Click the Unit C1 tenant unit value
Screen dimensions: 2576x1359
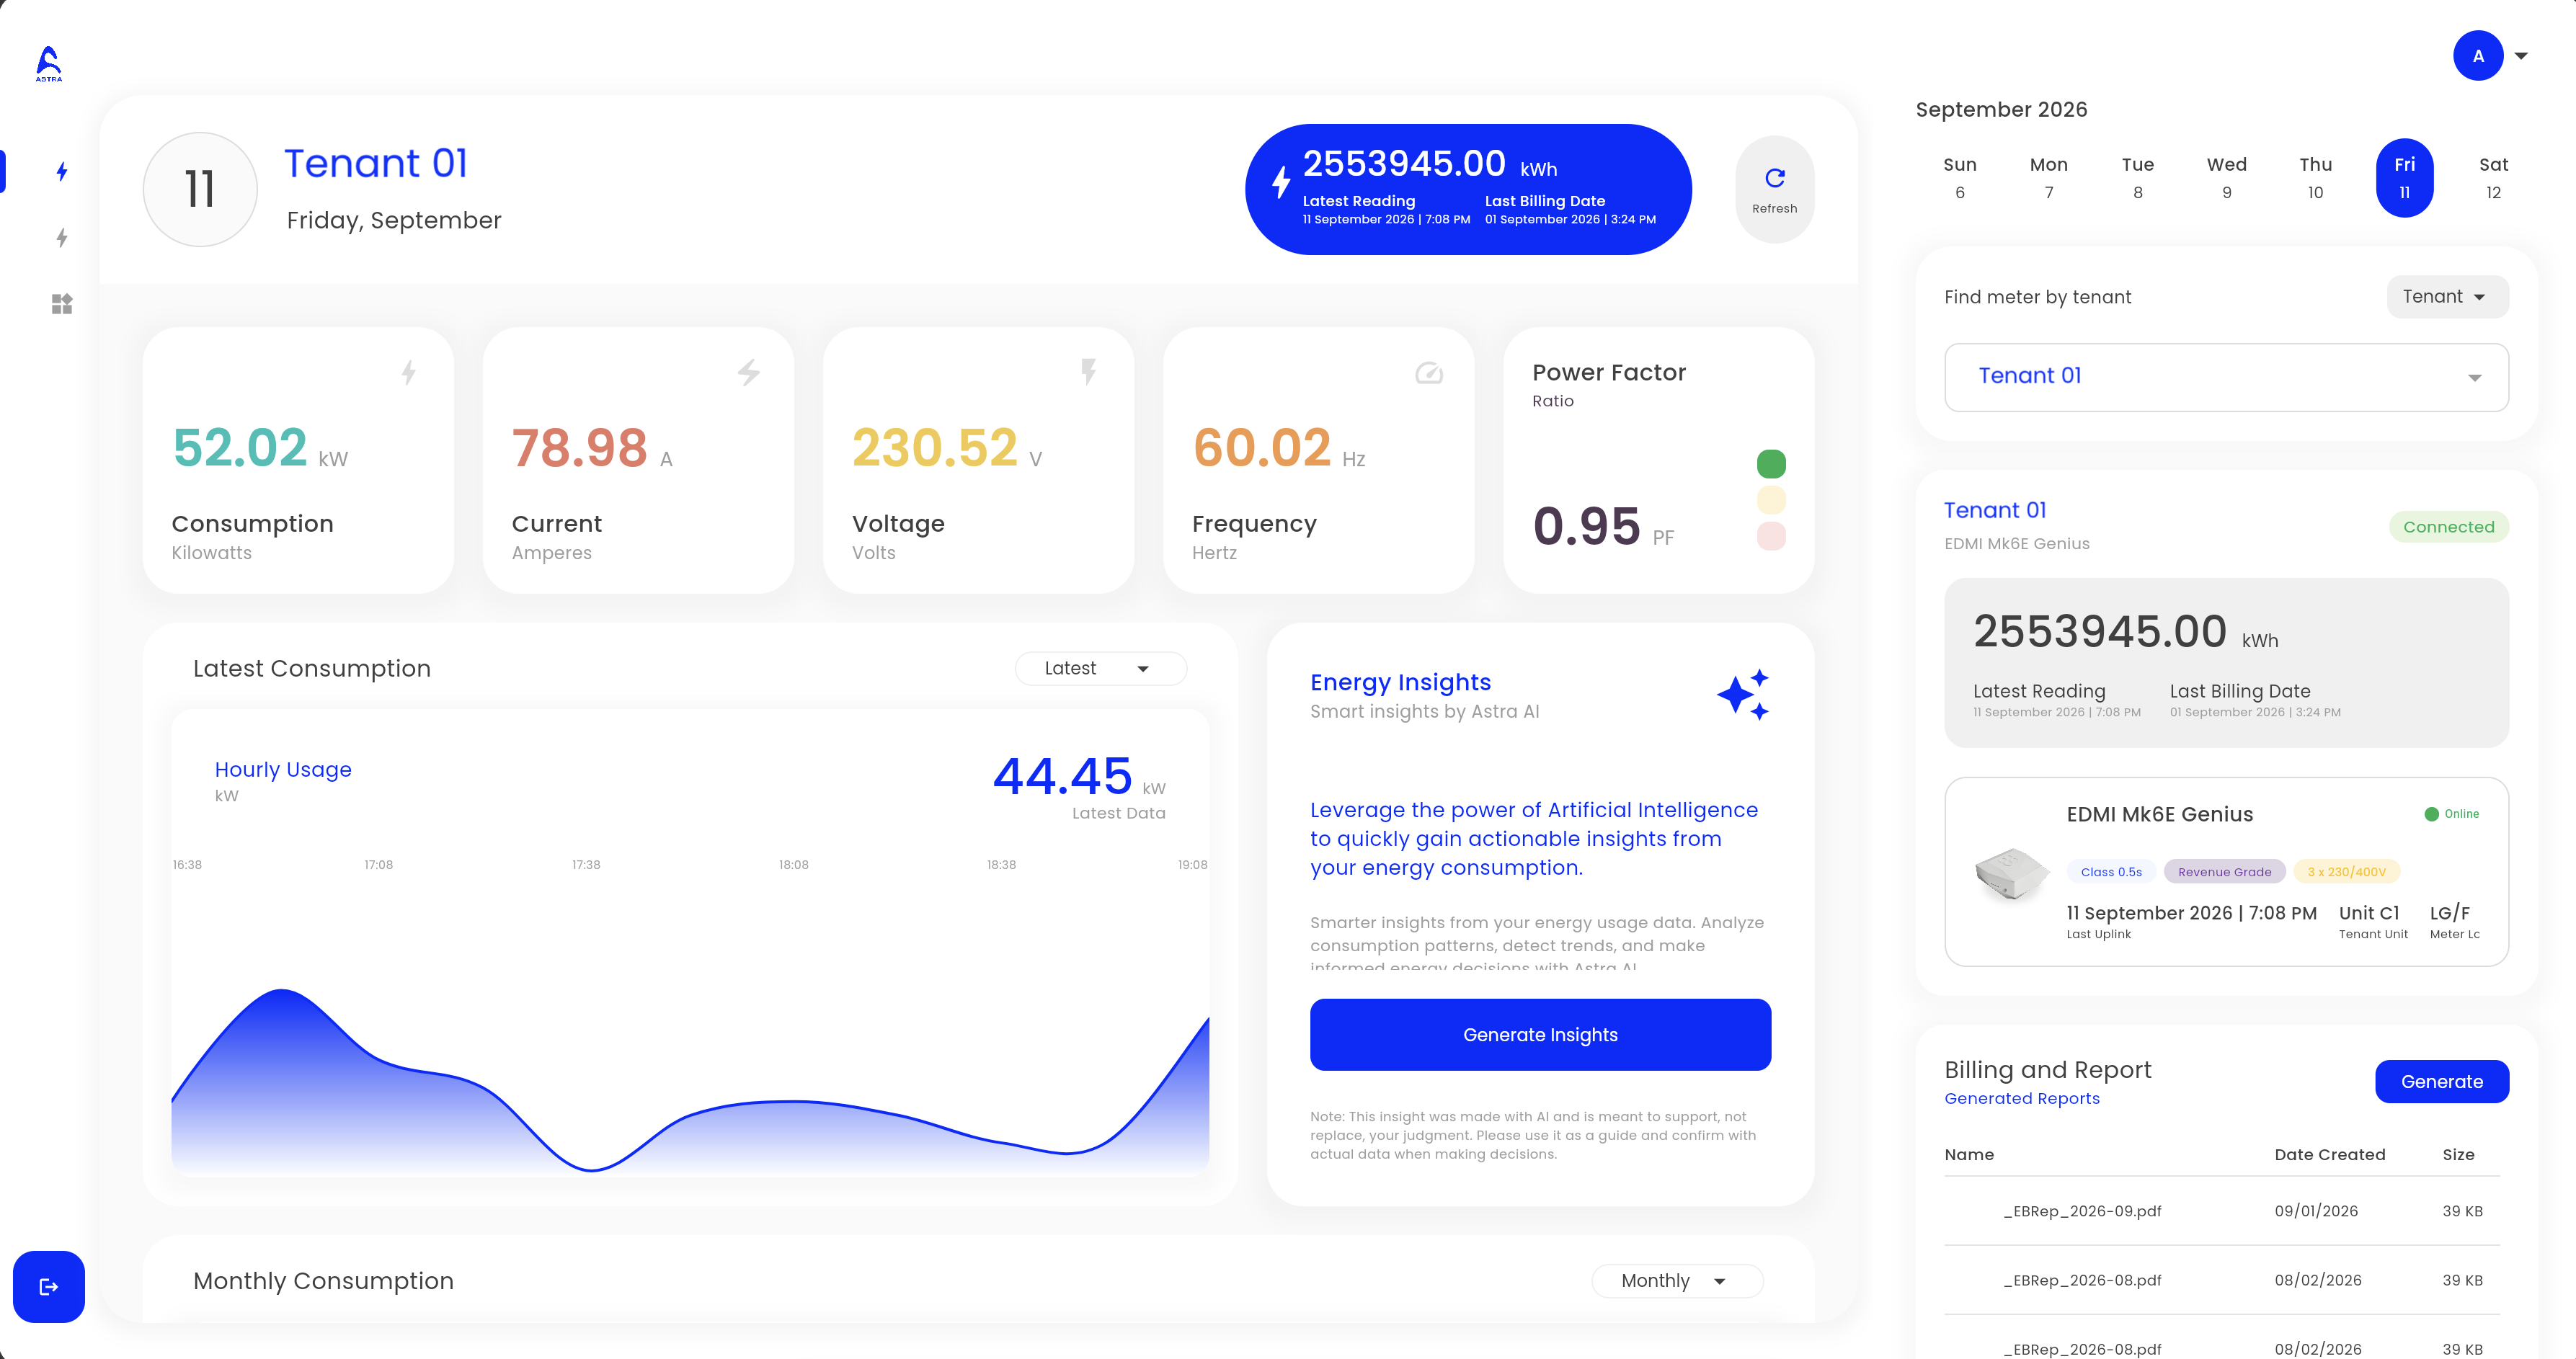[x=2368, y=913]
